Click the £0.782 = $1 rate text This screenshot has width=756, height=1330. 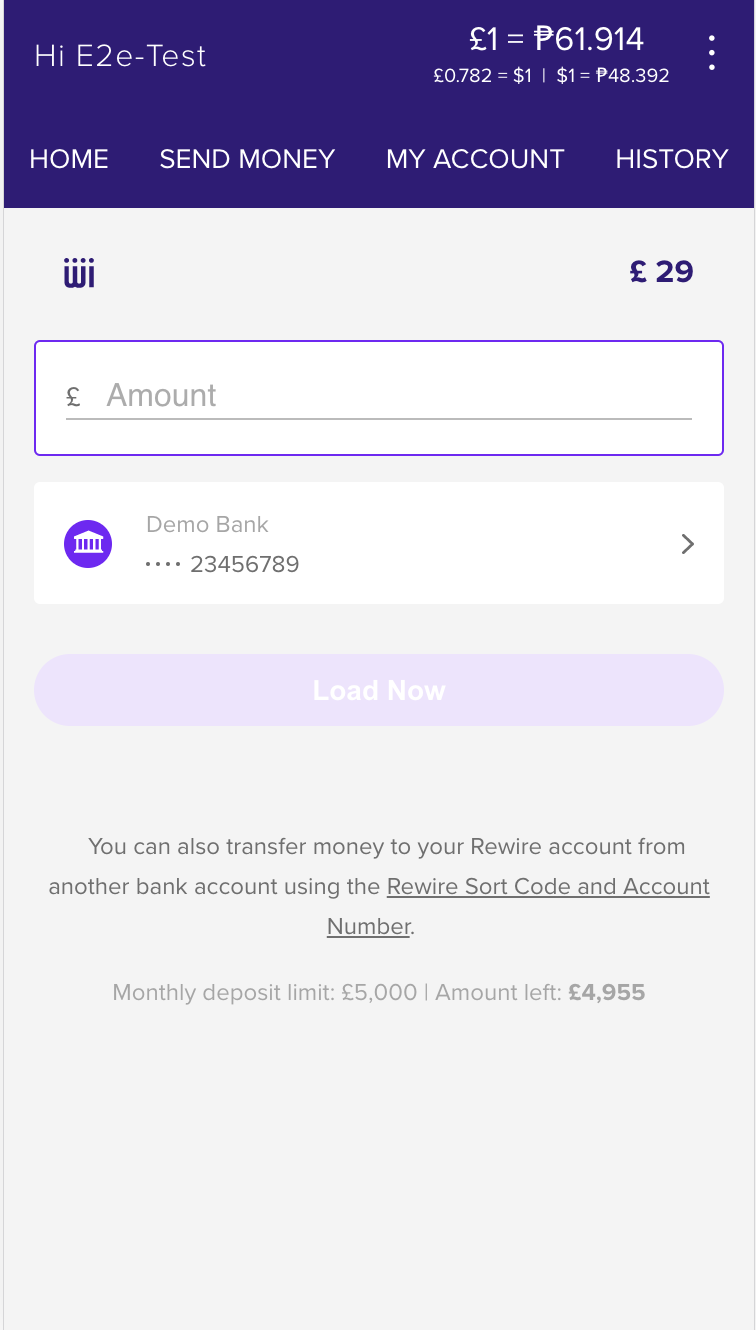[x=482, y=76]
